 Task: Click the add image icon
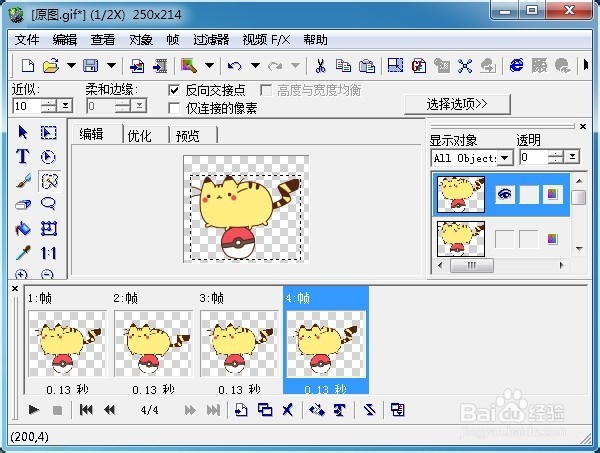(137, 66)
